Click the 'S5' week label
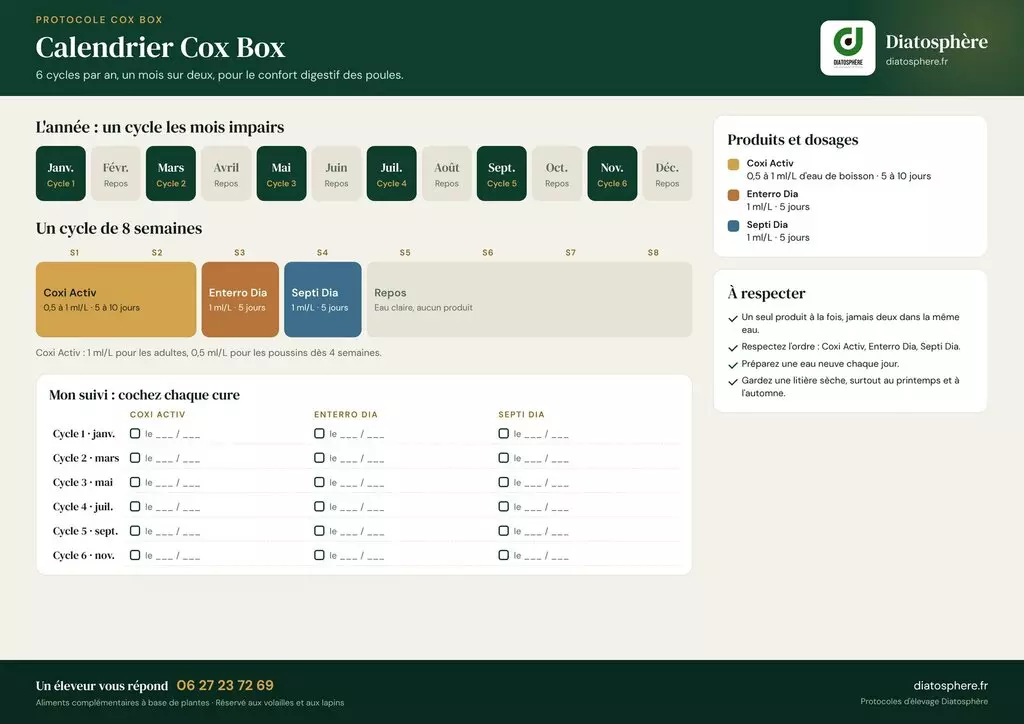Image resolution: width=1024 pixels, height=724 pixels. tap(405, 253)
